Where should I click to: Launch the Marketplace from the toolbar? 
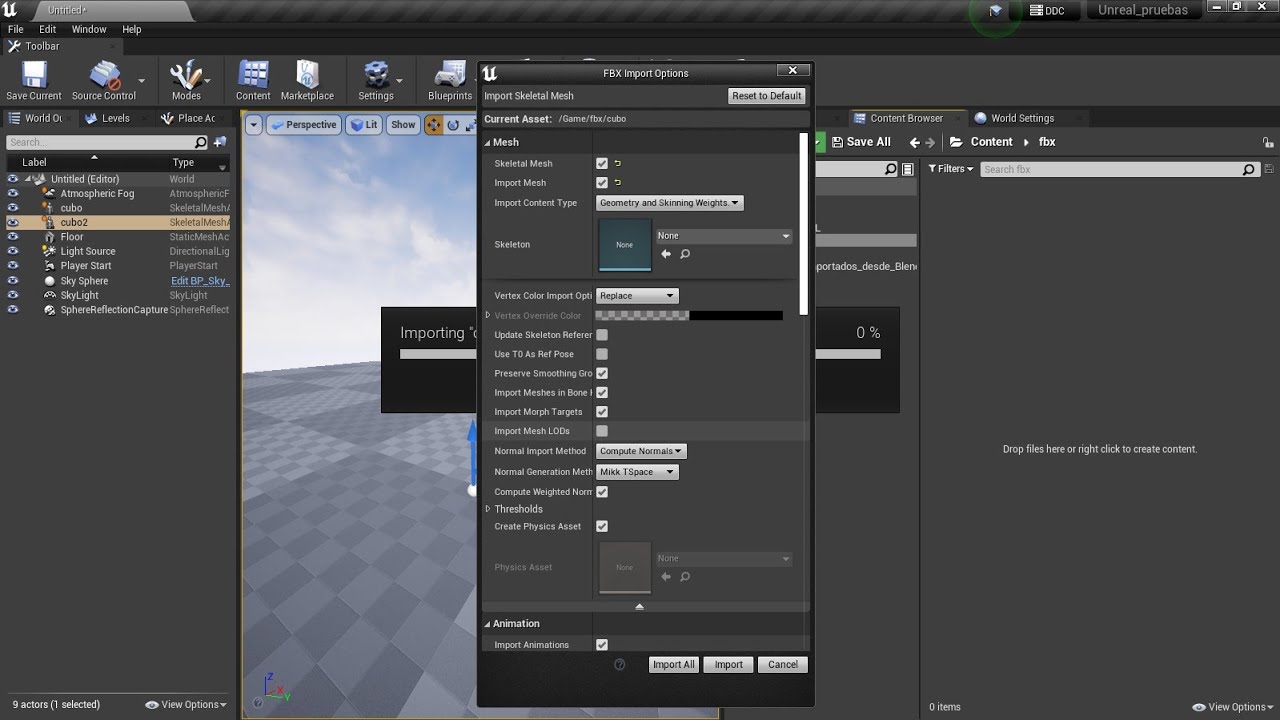tap(307, 80)
